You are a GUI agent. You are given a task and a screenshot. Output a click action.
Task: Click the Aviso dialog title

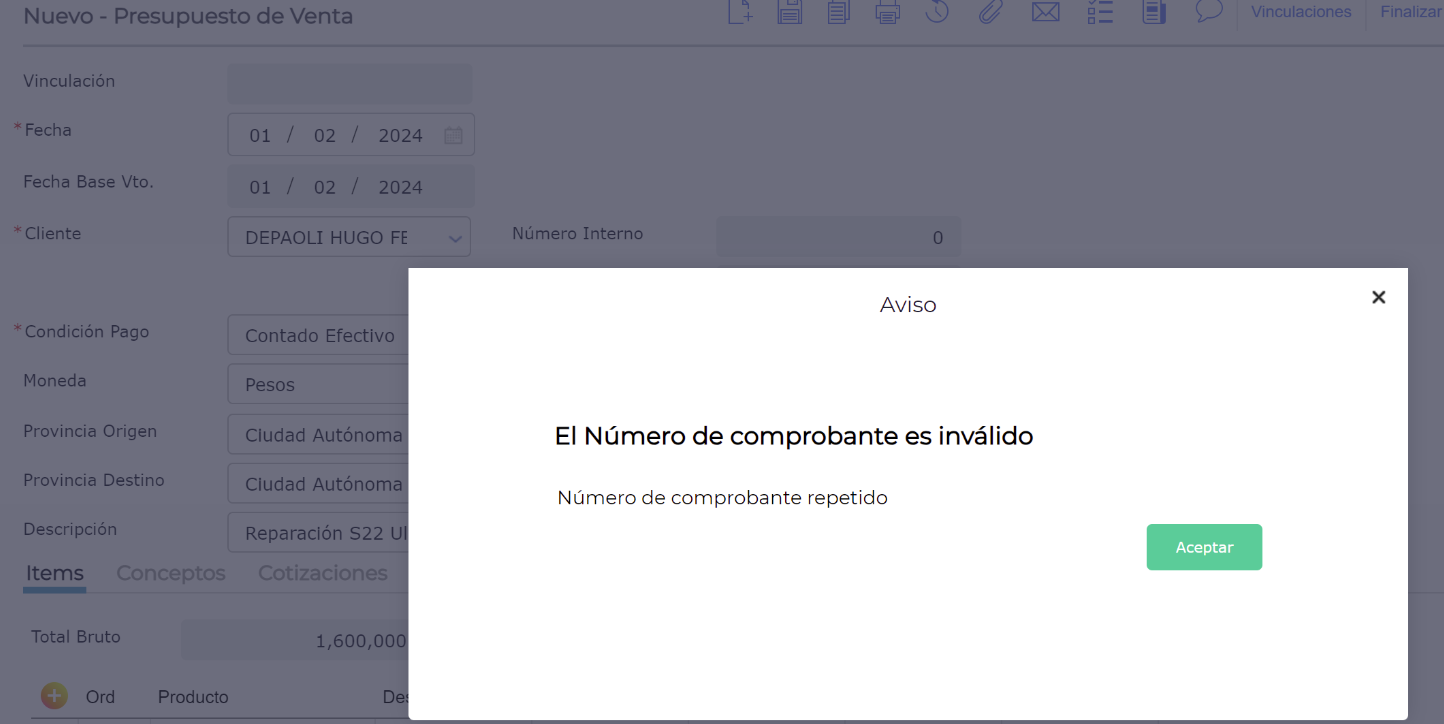pos(908,305)
